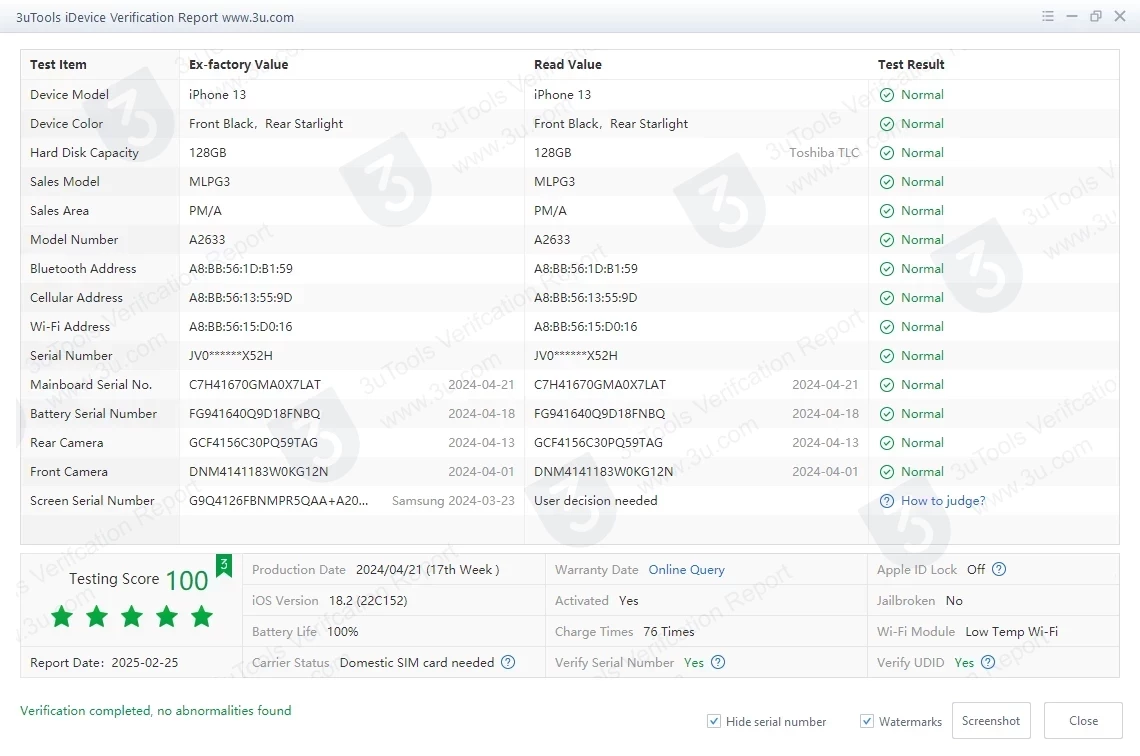Click the help icon beside Verify UDID
1140x756 pixels.
988,663
